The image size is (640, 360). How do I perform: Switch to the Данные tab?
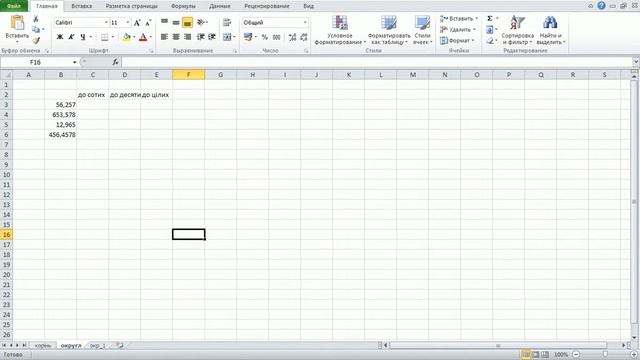[220, 6]
